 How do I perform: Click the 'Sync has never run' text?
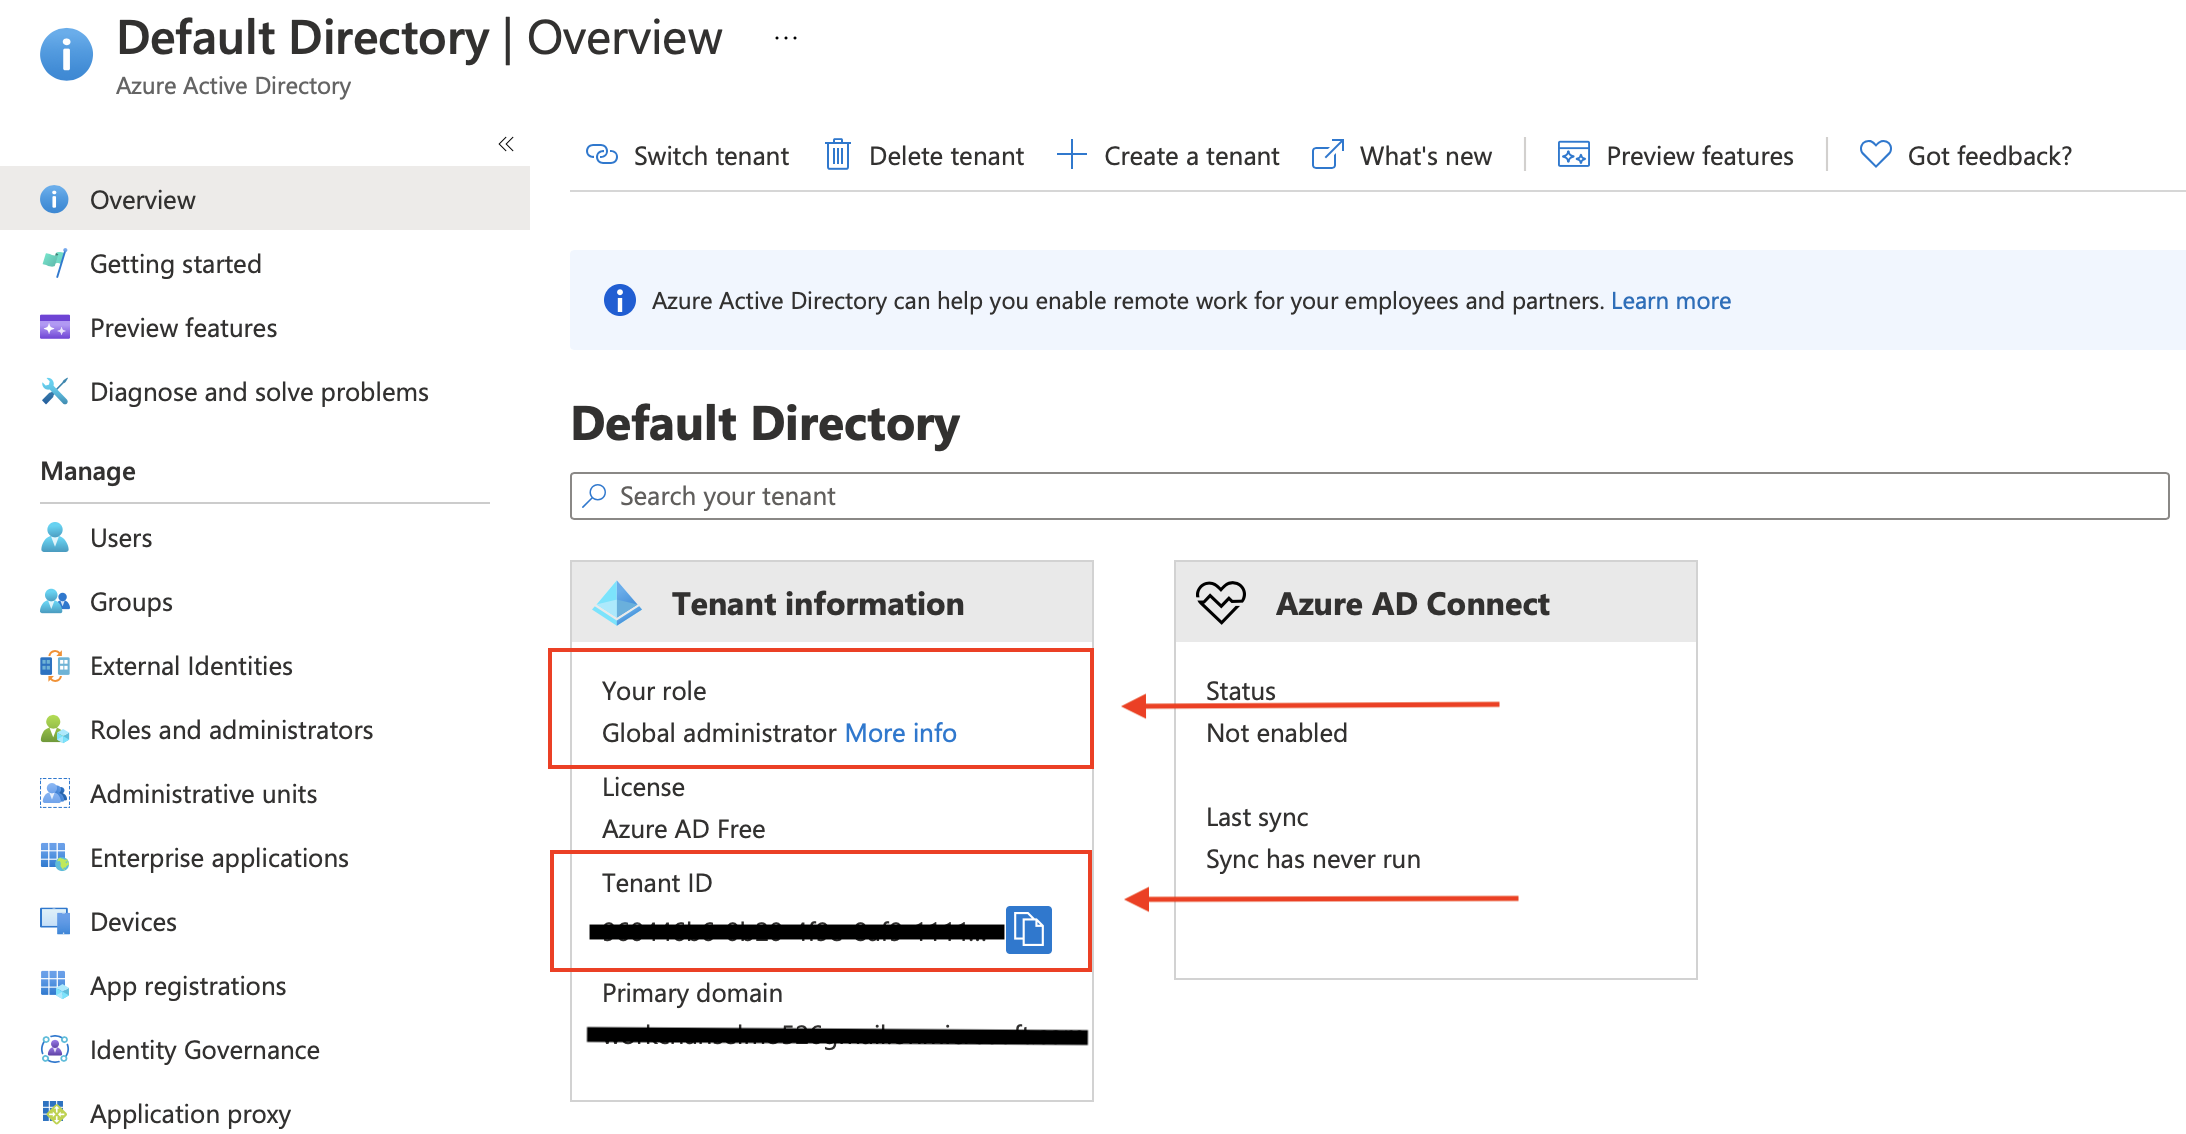[x=1313, y=859]
